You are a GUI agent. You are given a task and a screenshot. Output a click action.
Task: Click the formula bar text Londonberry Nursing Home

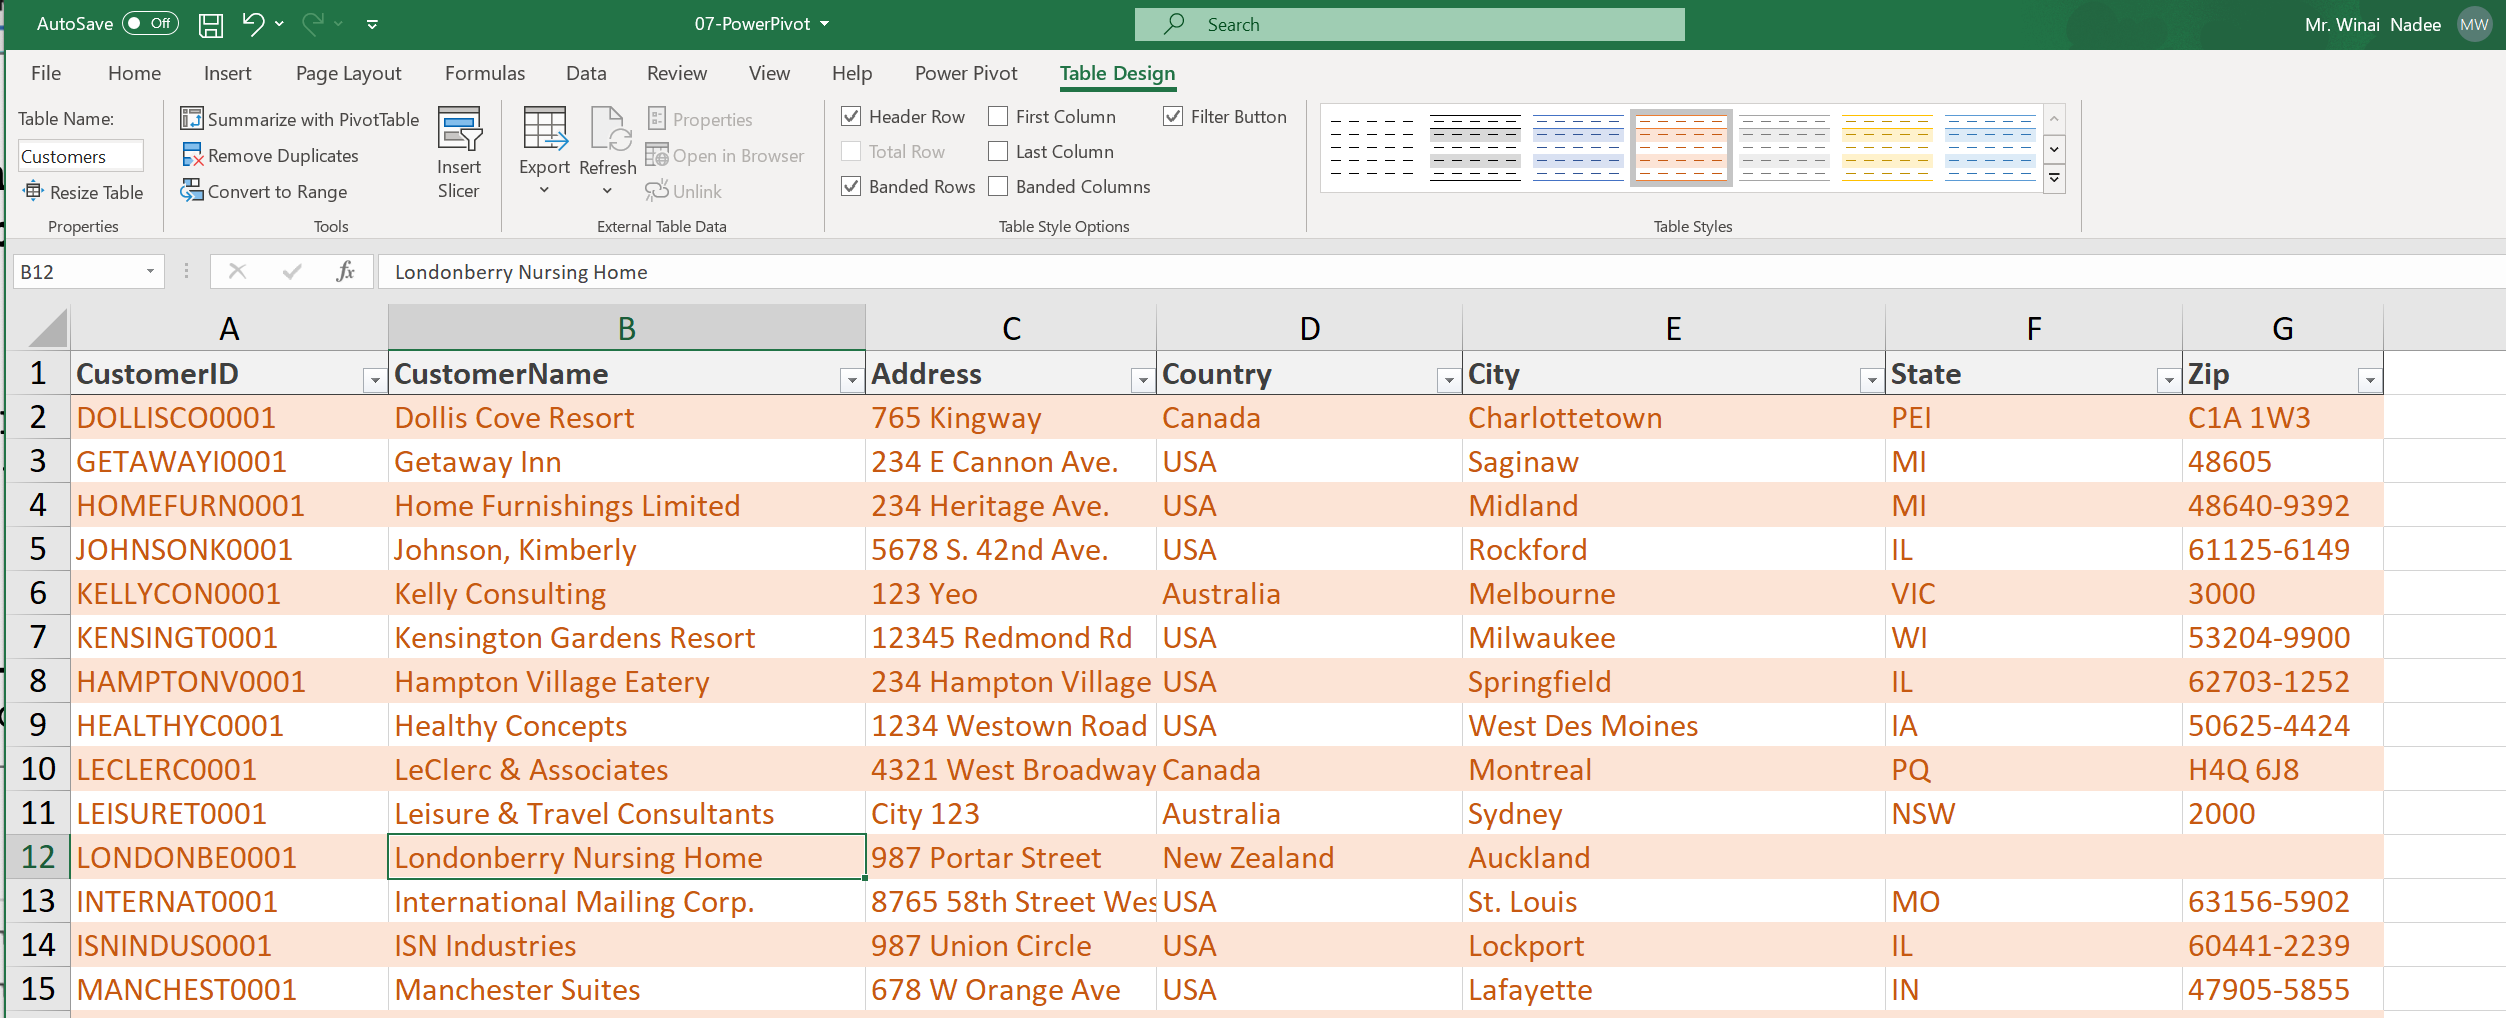pyautogui.click(x=521, y=272)
